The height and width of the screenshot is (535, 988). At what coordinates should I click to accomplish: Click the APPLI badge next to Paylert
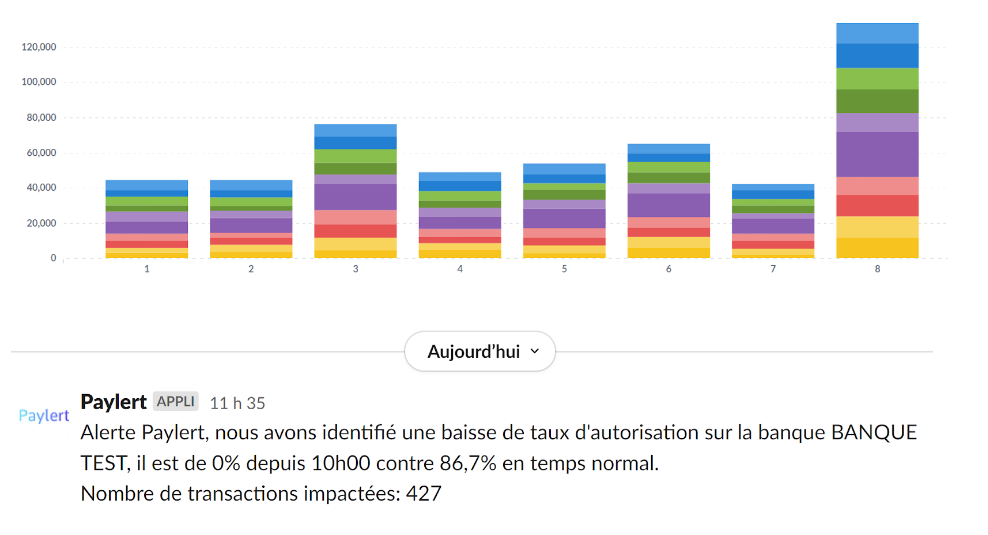click(x=176, y=402)
